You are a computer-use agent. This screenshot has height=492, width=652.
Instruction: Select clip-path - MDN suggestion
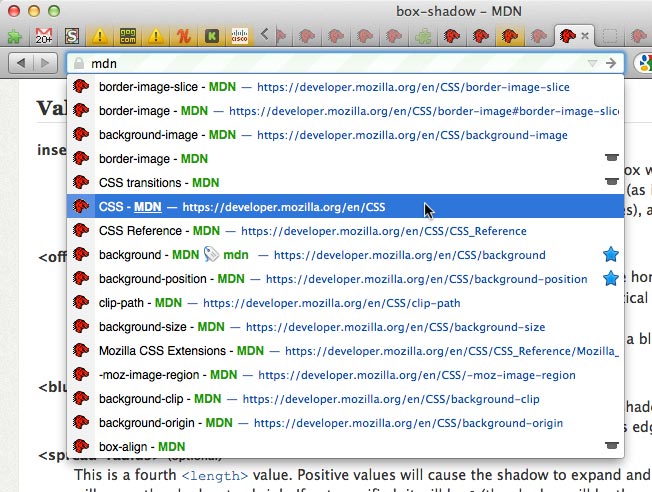[346, 303]
